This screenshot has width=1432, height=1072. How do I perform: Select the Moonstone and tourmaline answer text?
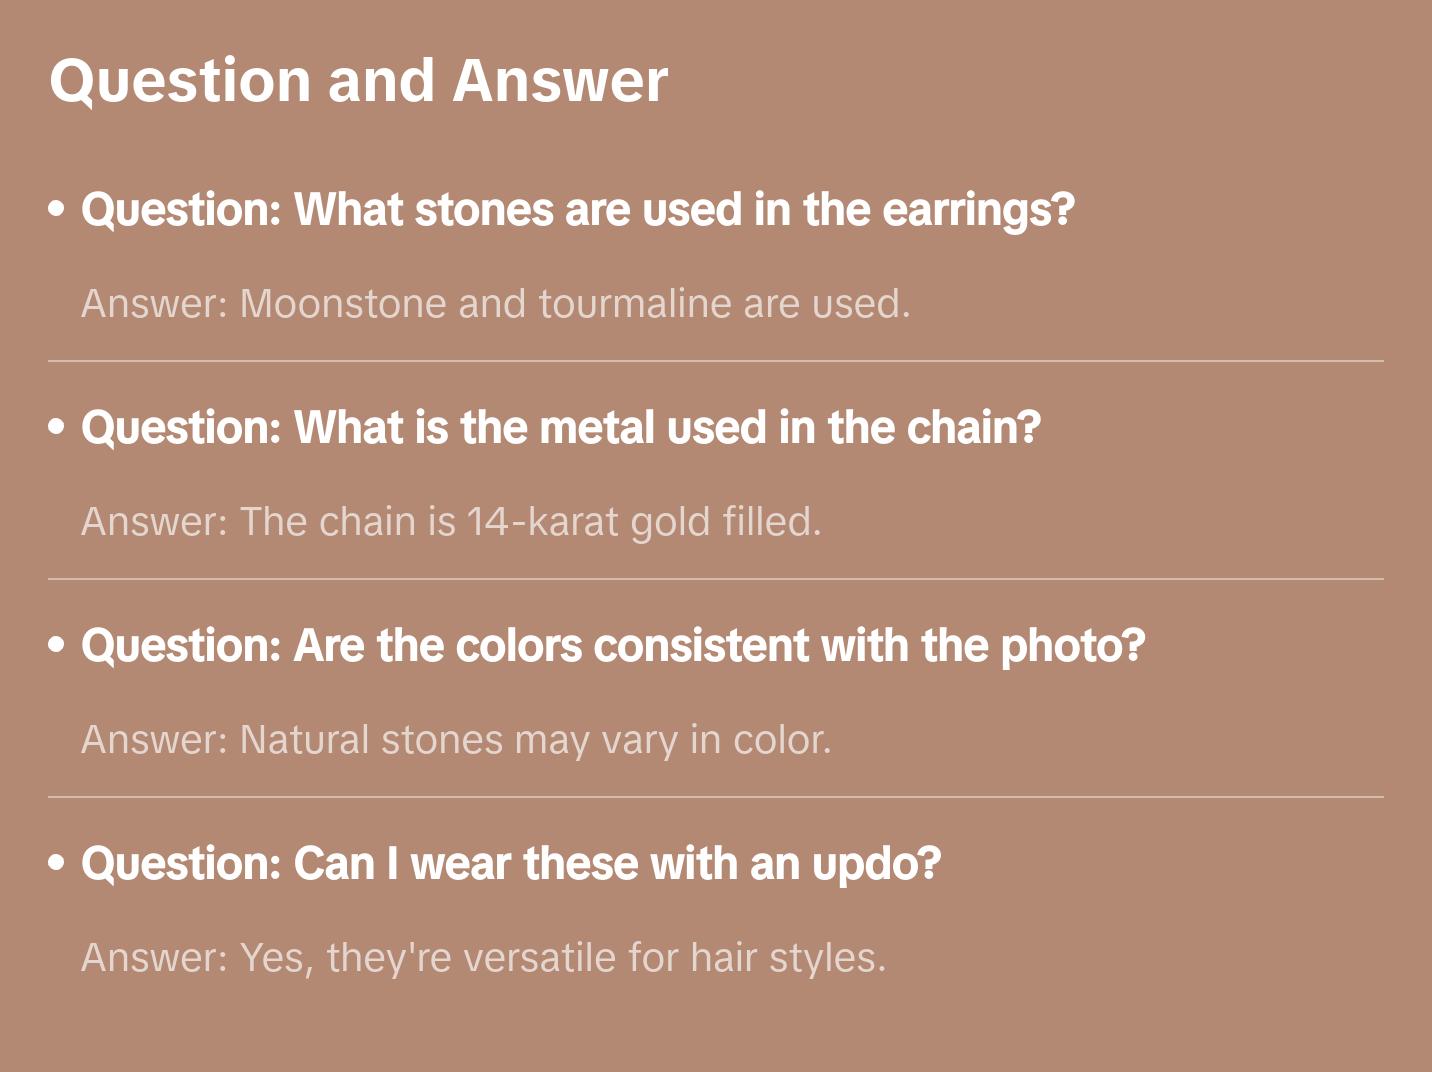coord(496,304)
